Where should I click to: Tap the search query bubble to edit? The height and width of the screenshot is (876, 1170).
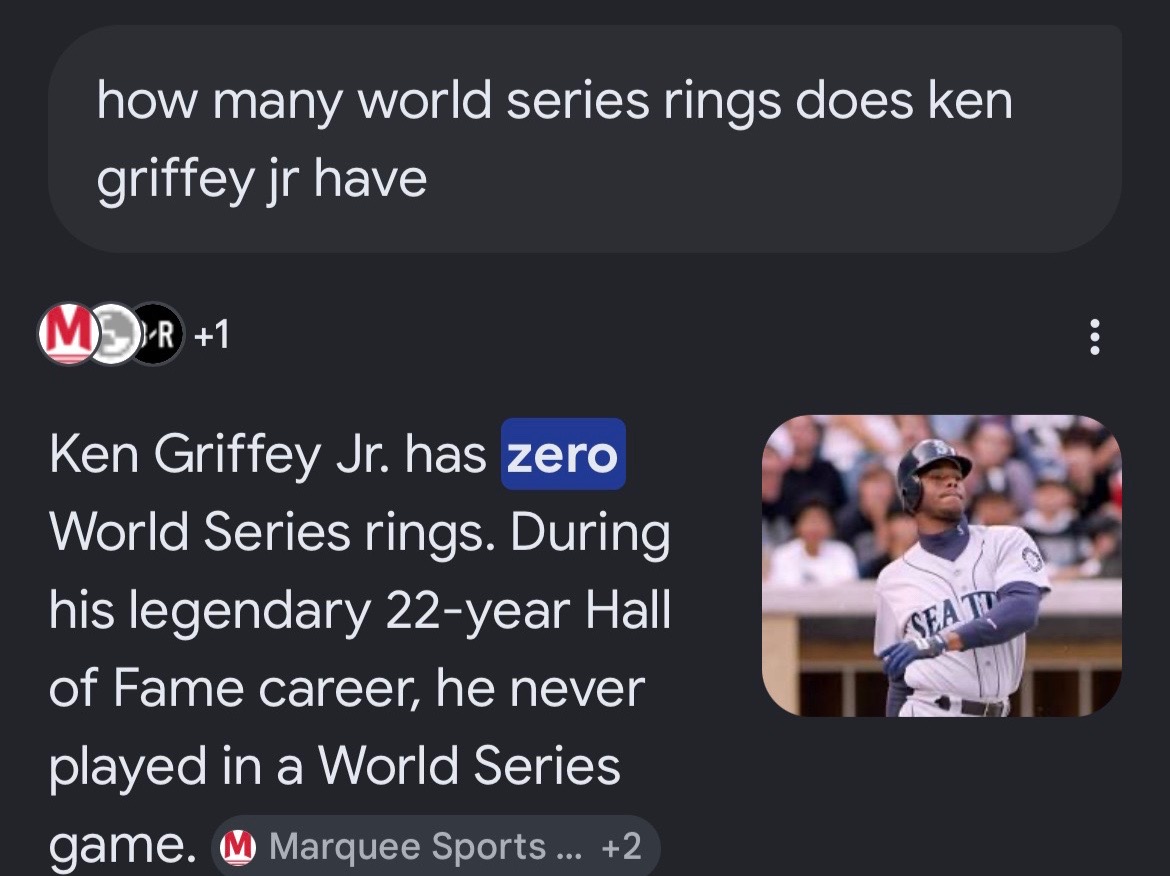585,139
